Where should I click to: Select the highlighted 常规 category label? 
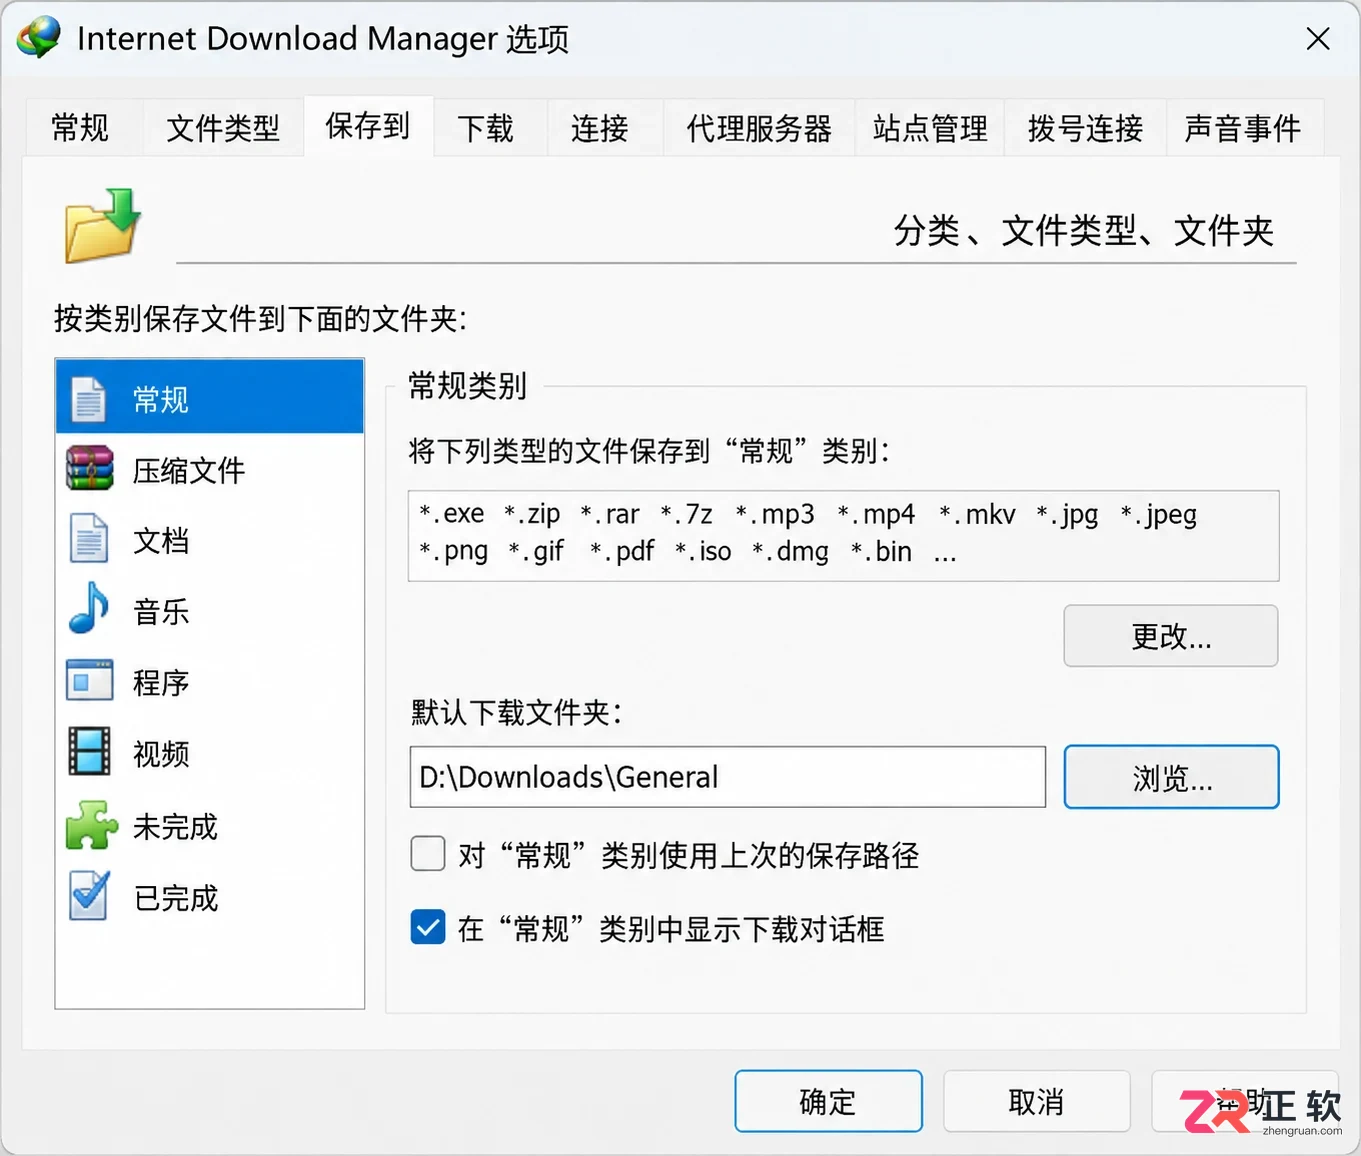161,400
